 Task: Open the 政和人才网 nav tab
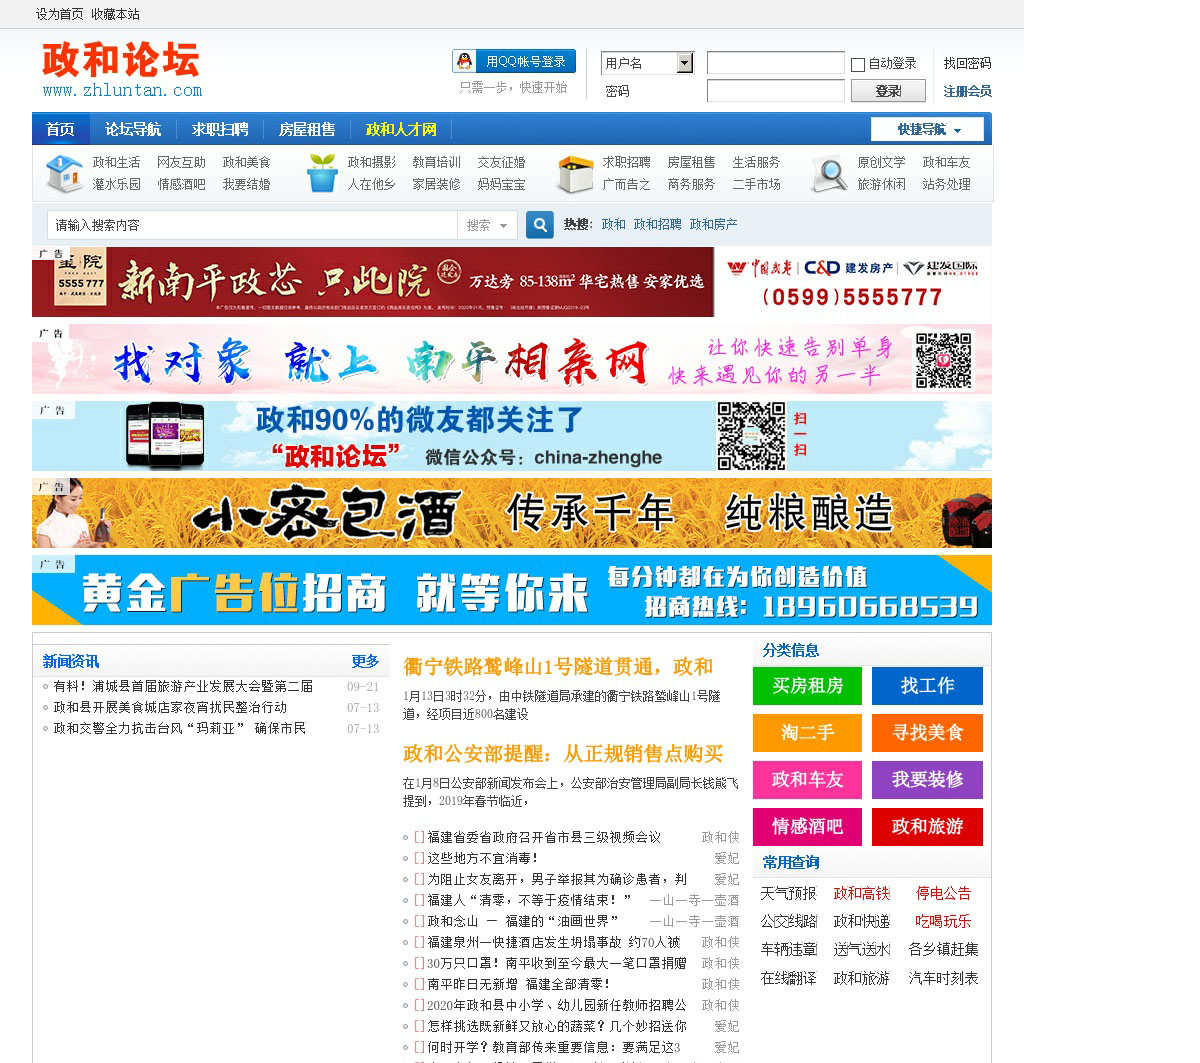(x=401, y=129)
